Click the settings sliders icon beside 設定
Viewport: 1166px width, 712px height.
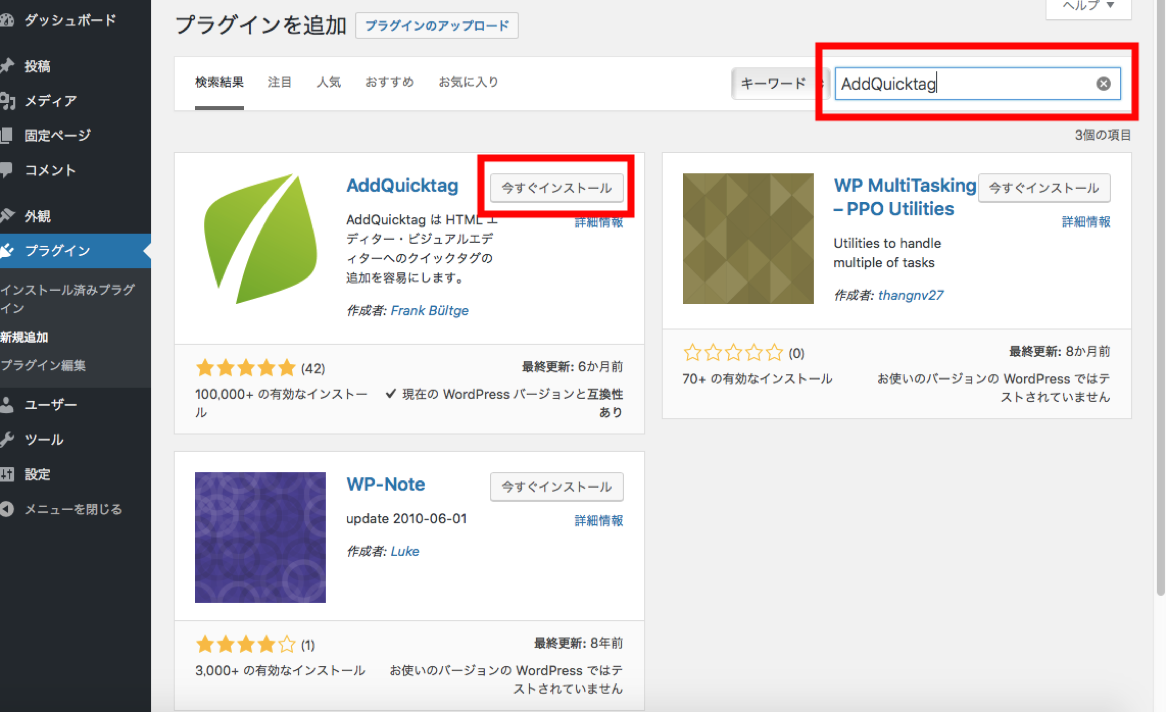7,474
